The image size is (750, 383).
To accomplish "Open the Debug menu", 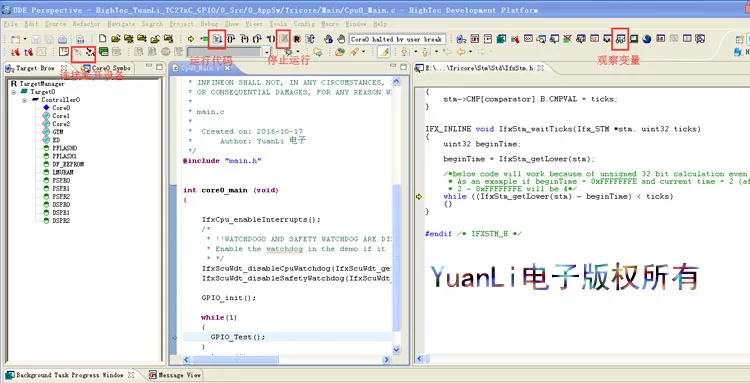I will point(209,24).
